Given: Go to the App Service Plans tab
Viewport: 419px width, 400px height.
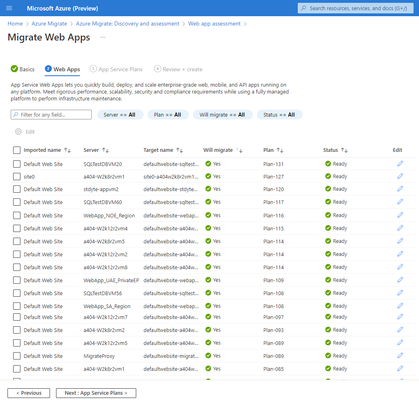Looking at the screenshot, I should coord(116,69).
